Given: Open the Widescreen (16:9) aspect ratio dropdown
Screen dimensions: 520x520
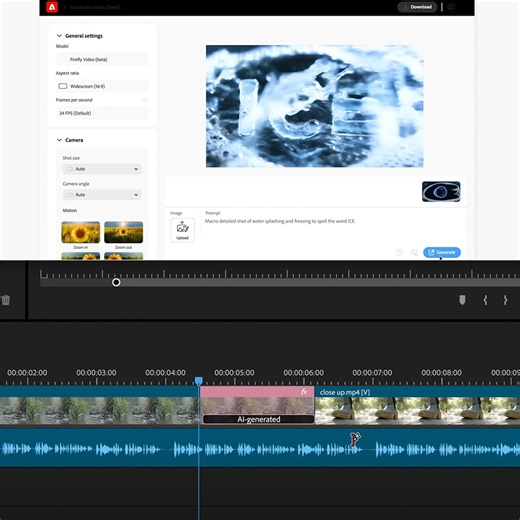Looking at the screenshot, I should pos(102,86).
